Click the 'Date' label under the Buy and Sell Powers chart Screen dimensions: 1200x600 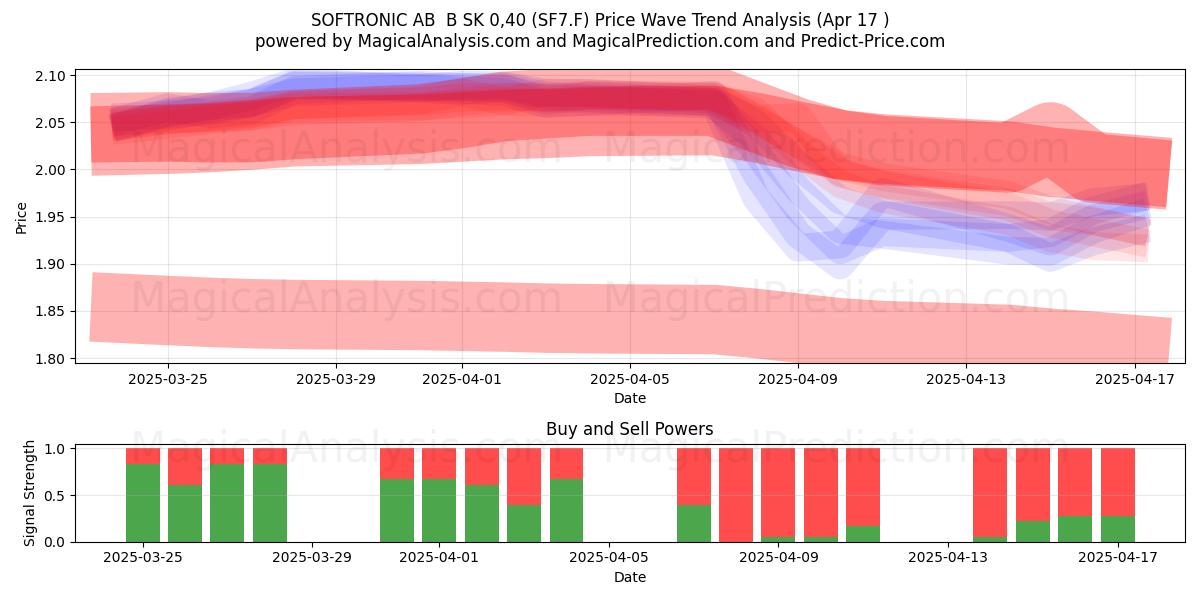pyautogui.click(x=630, y=577)
